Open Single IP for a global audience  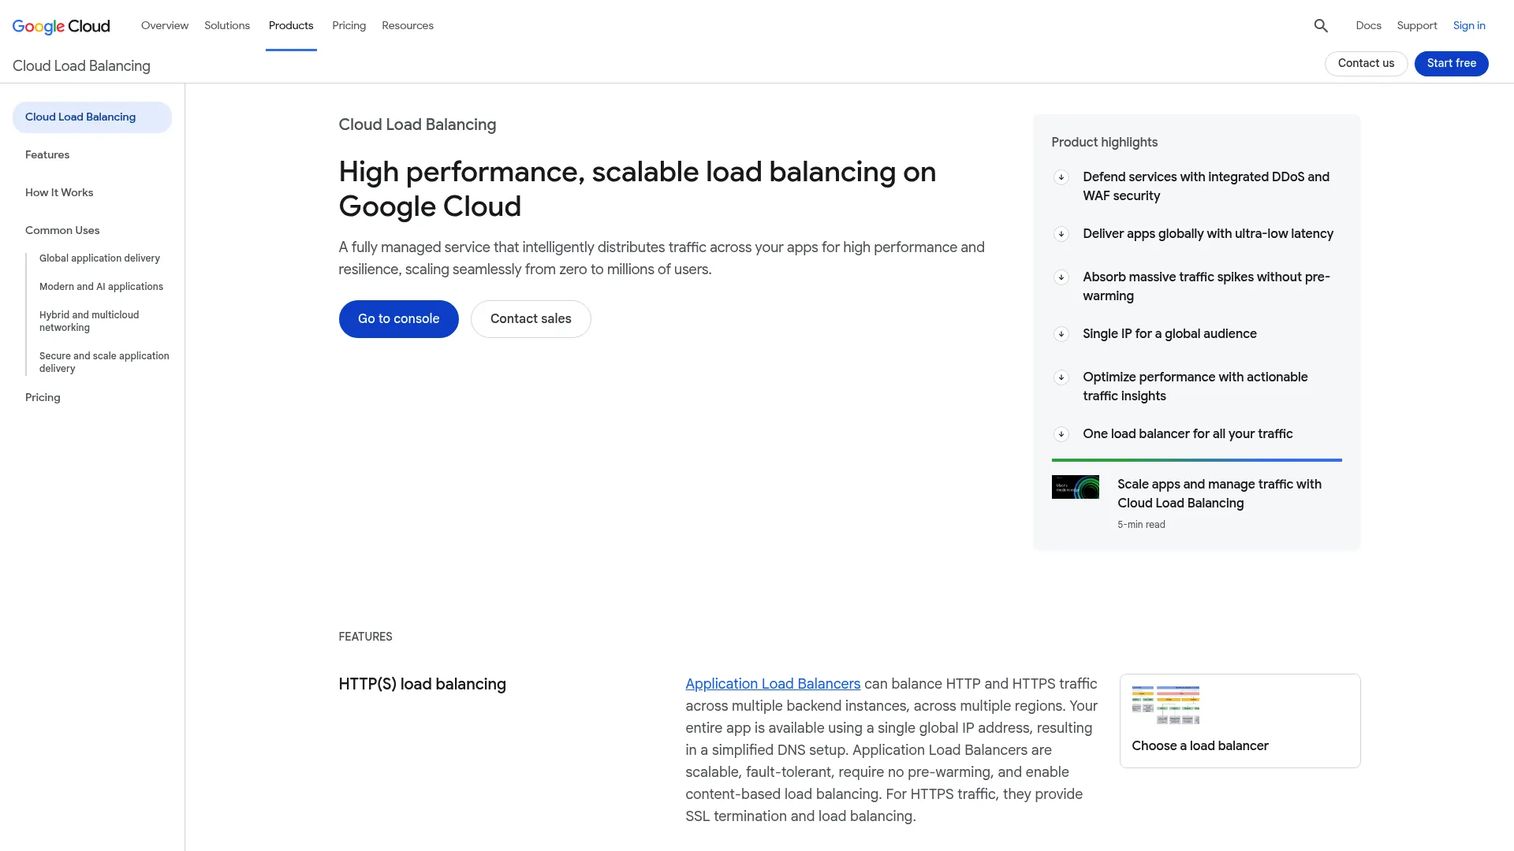coord(1170,334)
